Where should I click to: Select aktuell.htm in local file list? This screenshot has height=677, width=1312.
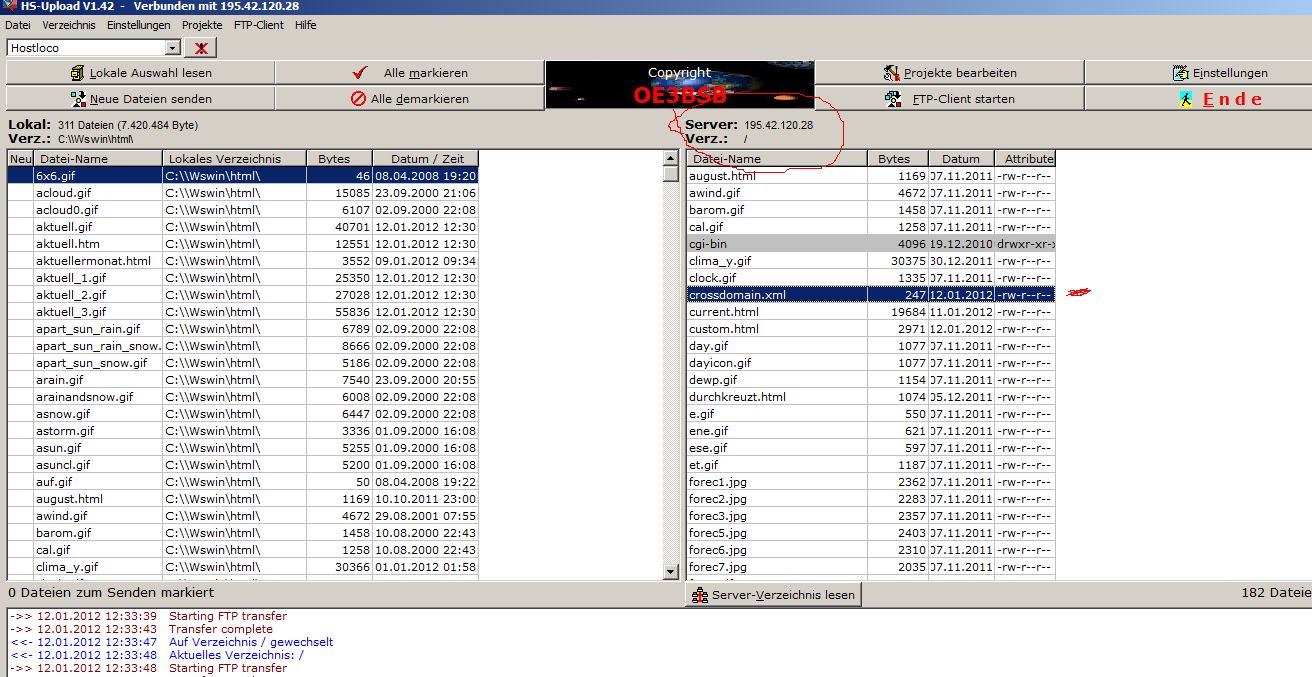[x=68, y=244]
